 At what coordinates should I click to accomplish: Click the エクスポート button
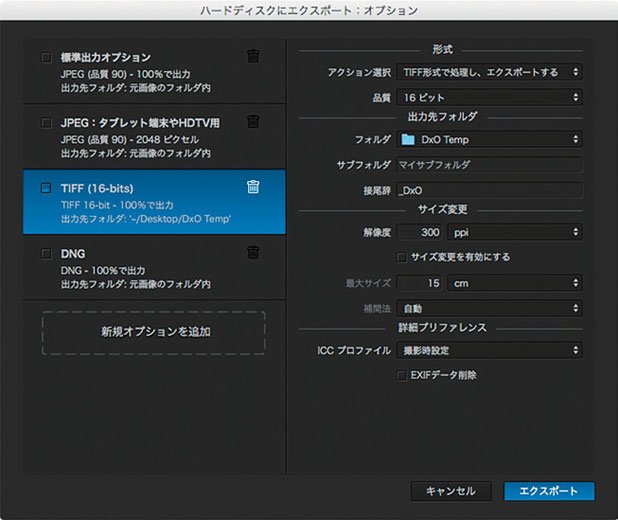549,491
